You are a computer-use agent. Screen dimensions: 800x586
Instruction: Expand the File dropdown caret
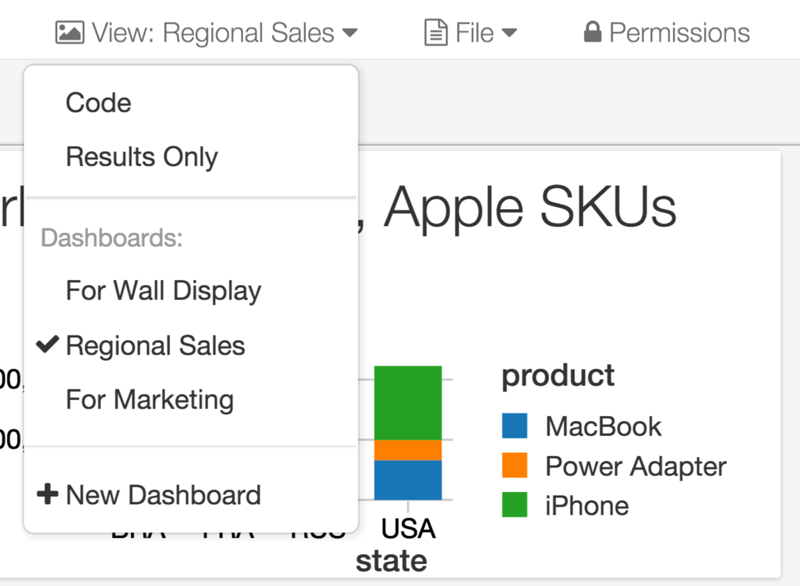(509, 33)
